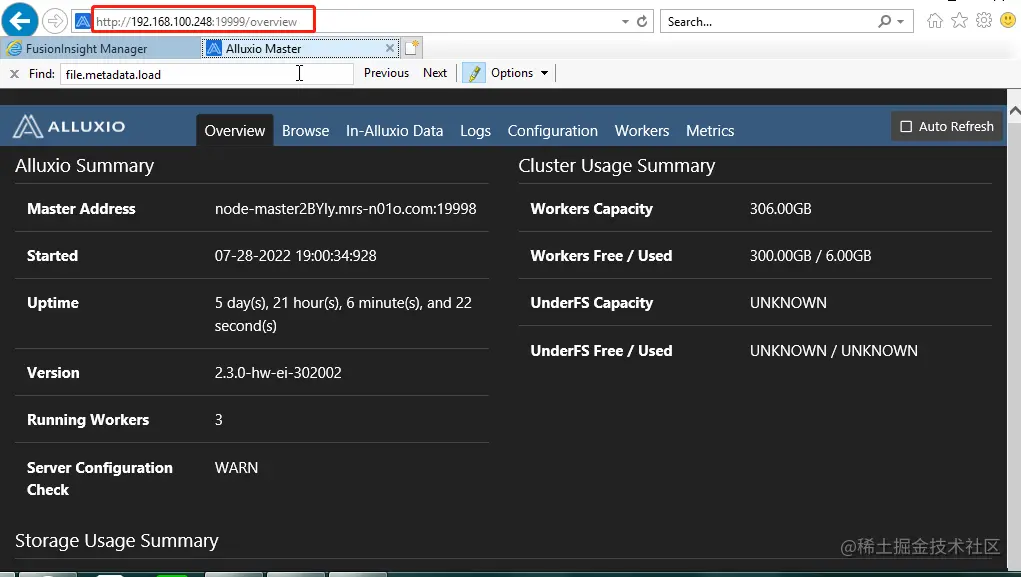
Task: Click the value 300.00GB / 6.00GB
Action: tap(811, 255)
